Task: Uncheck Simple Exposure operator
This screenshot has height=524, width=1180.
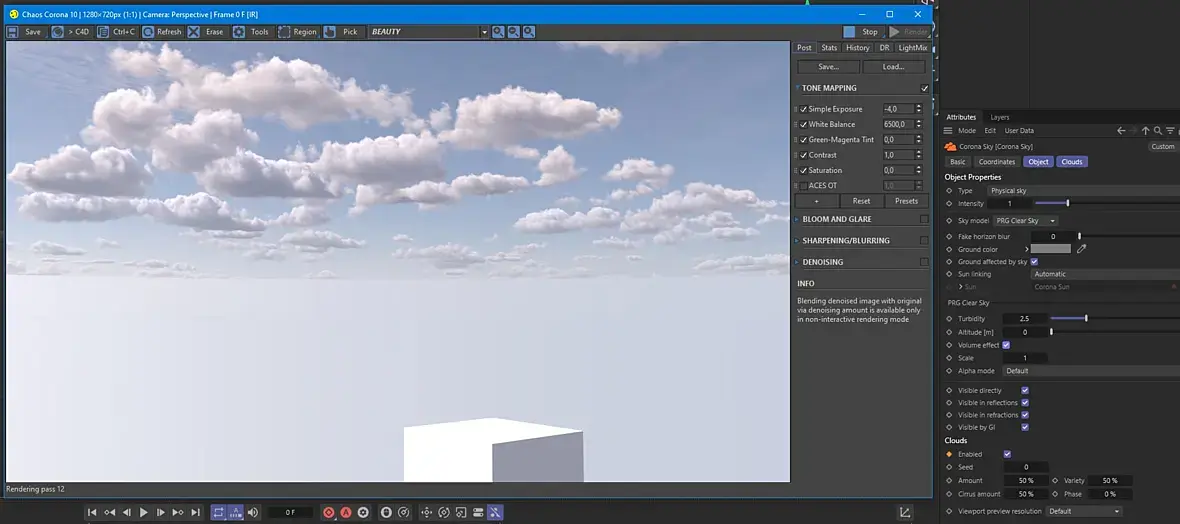Action: pyautogui.click(x=804, y=109)
